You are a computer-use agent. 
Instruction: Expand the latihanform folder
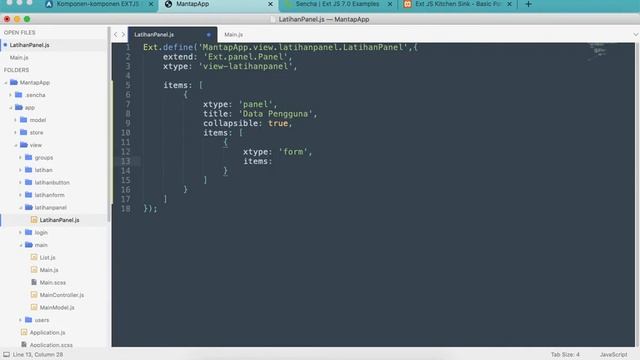tap(20, 195)
